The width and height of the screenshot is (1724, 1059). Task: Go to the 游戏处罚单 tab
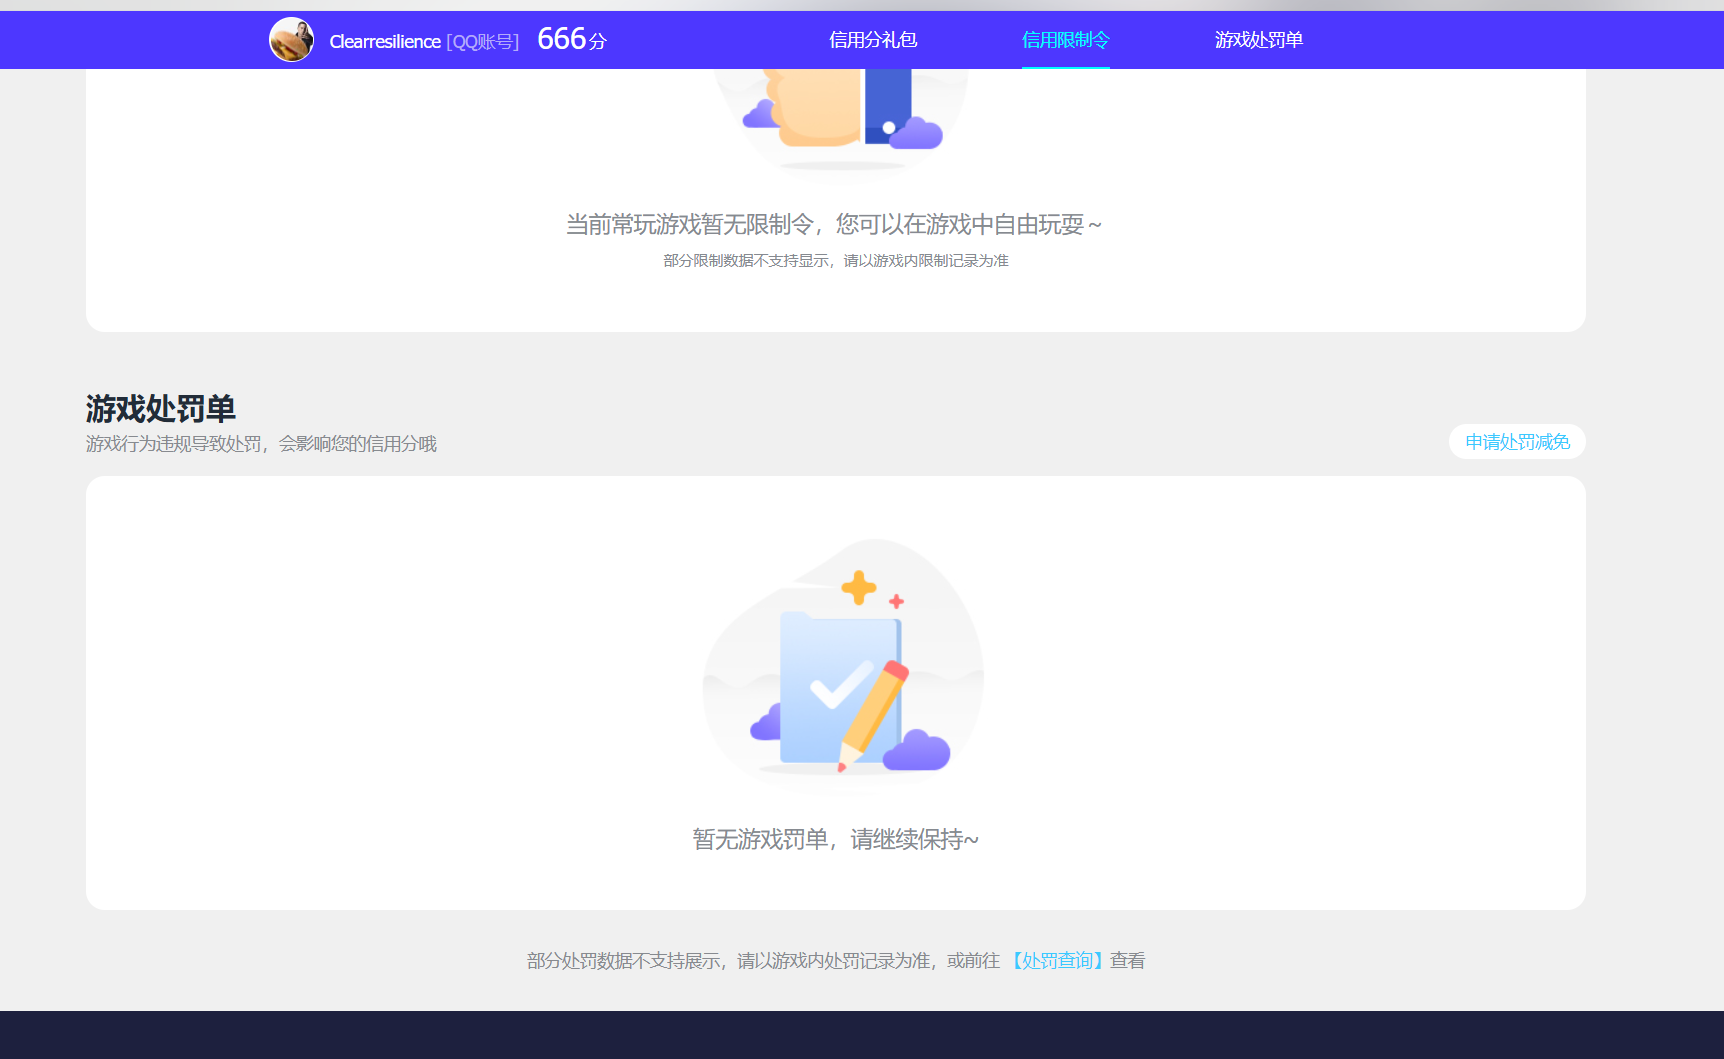[1259, 40]
